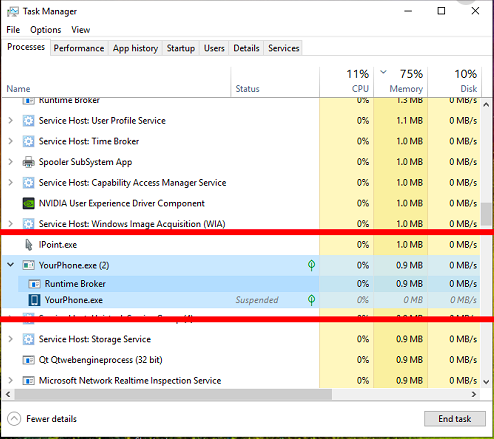Expand Service Host: Storage Service
Image resolution: width=494 pixels, height=439 pixels.
[10, 339]
